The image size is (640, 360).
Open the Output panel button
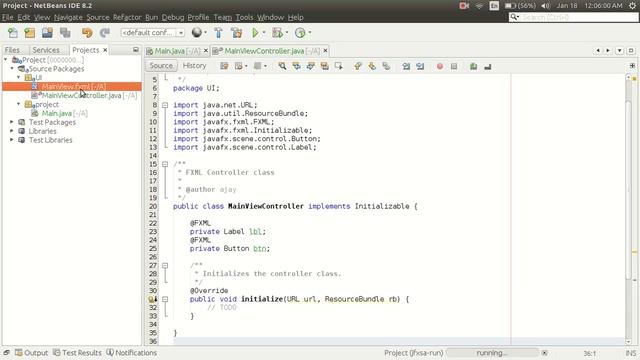click(x=31, y=353)
